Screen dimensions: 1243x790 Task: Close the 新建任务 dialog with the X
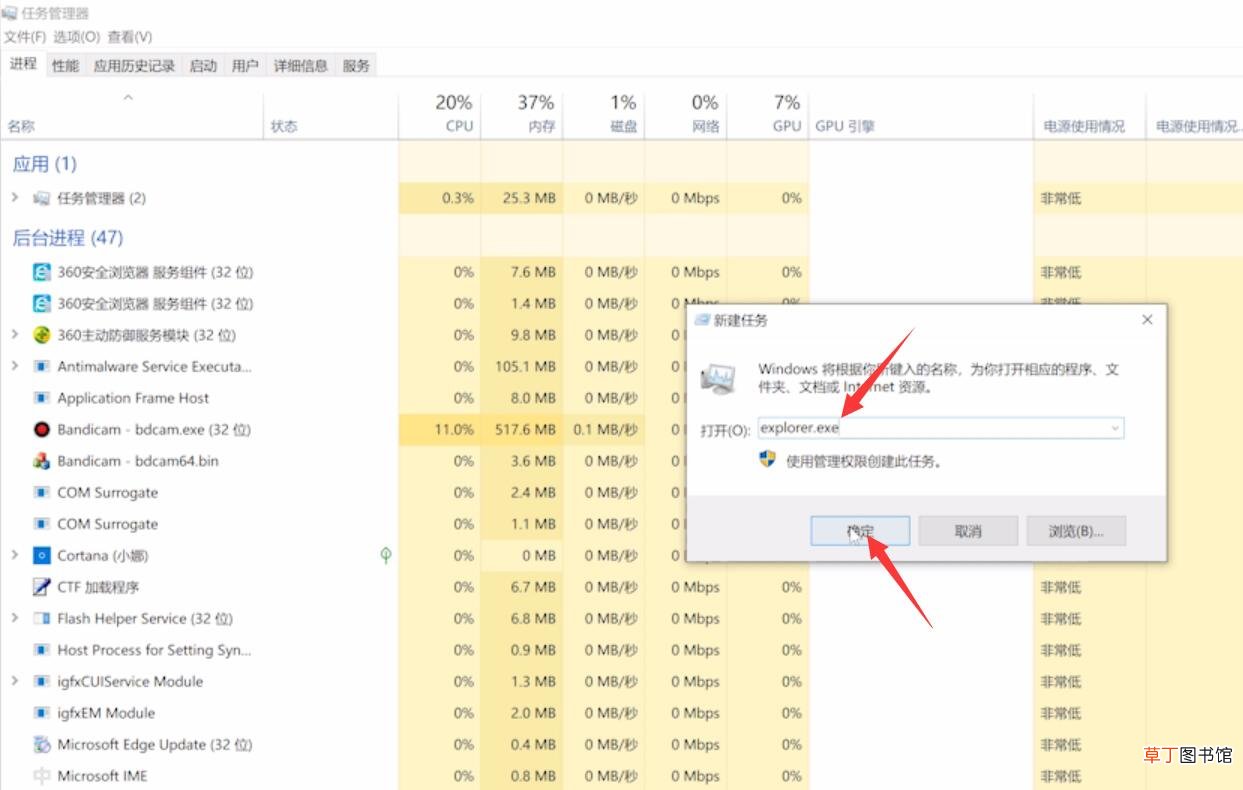click(x=1147, y=320)
